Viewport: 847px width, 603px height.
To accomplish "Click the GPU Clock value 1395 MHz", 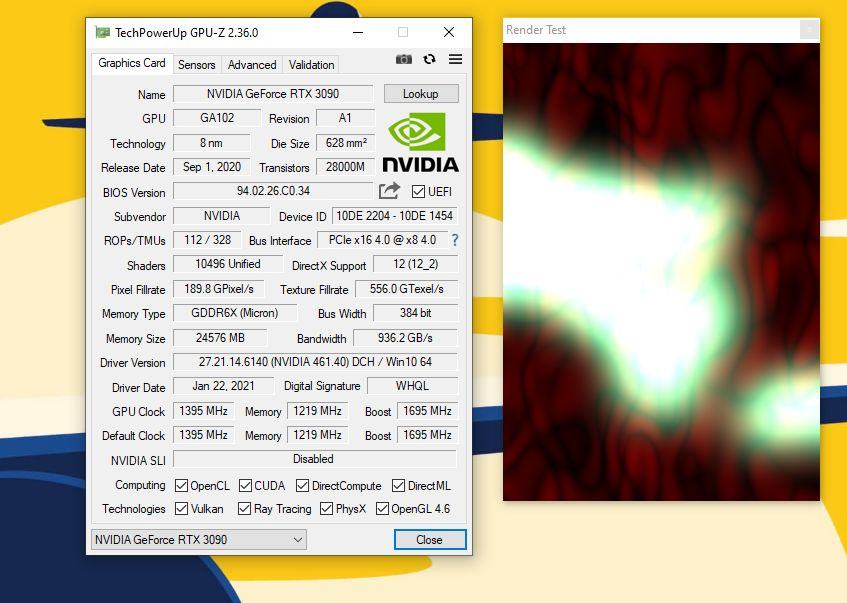I will (204, 411).
